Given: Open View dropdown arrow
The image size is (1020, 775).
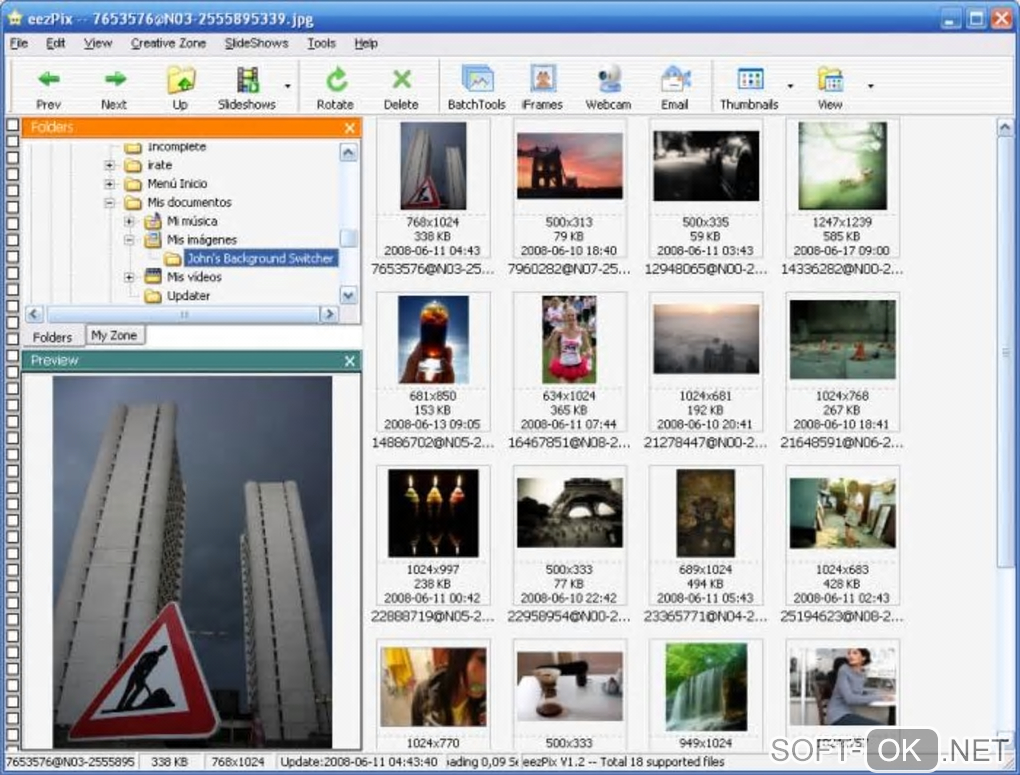Looking at the screenshot, I should pos(870,86).
